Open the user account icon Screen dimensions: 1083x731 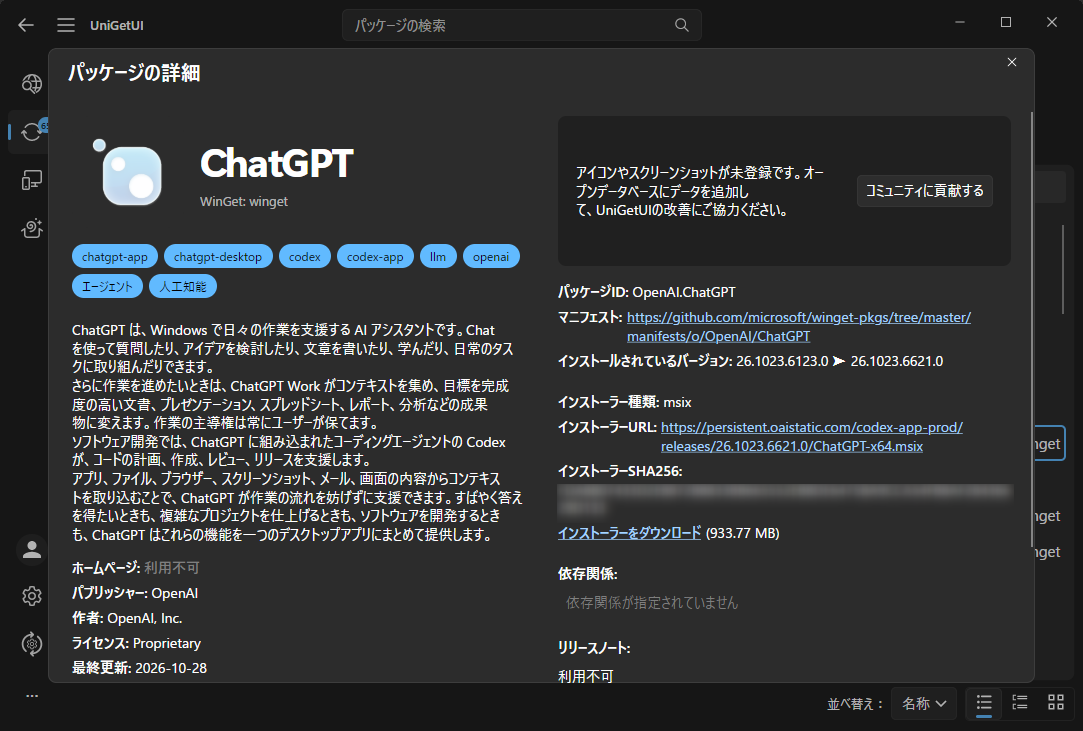(x=32, y=550)
